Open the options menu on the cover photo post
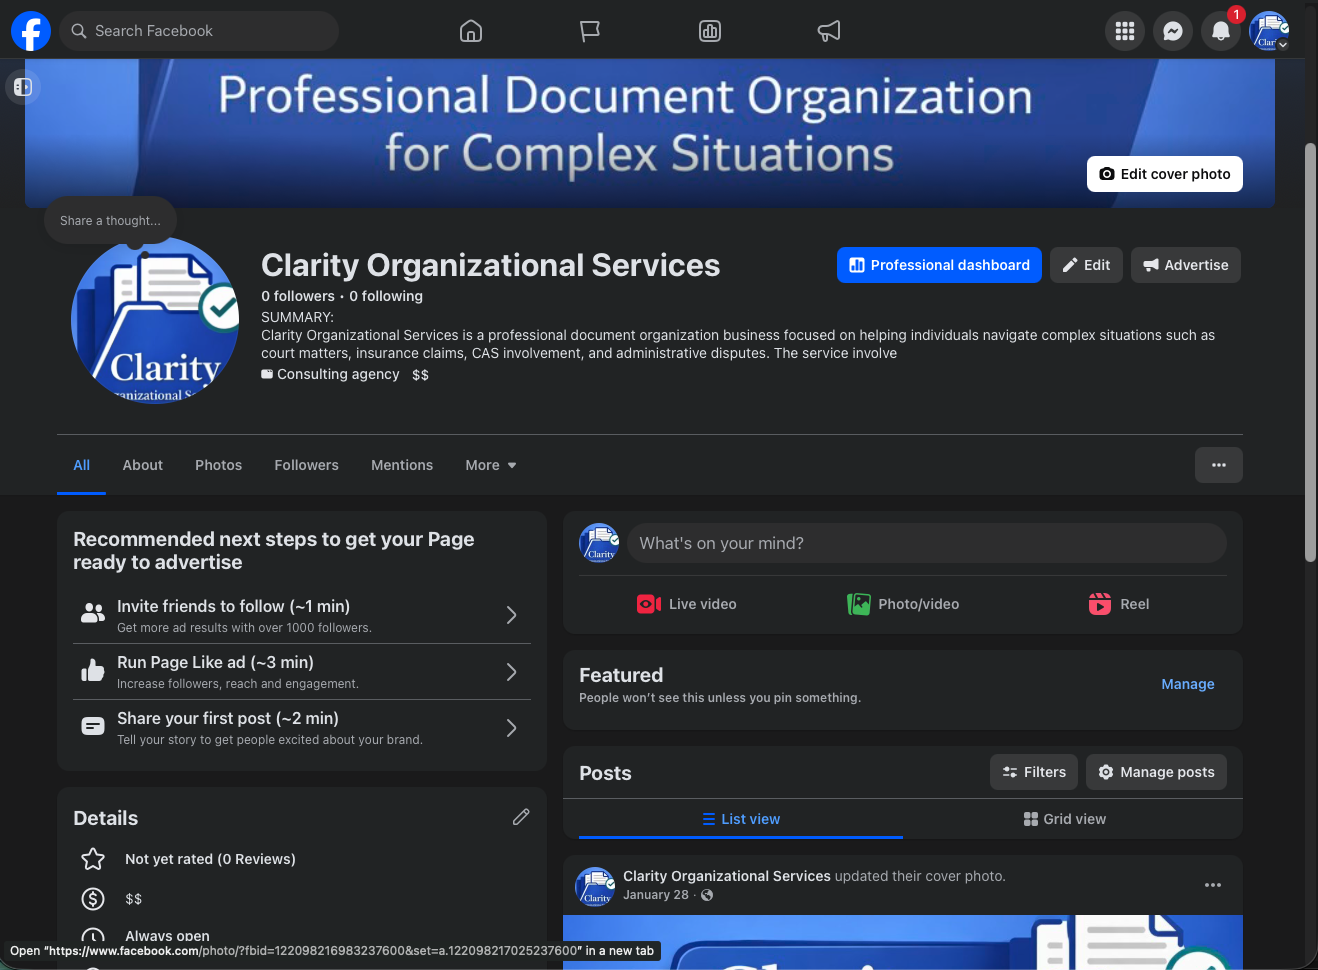This screenshot has width=1318, height=970. pos(1213,885)
